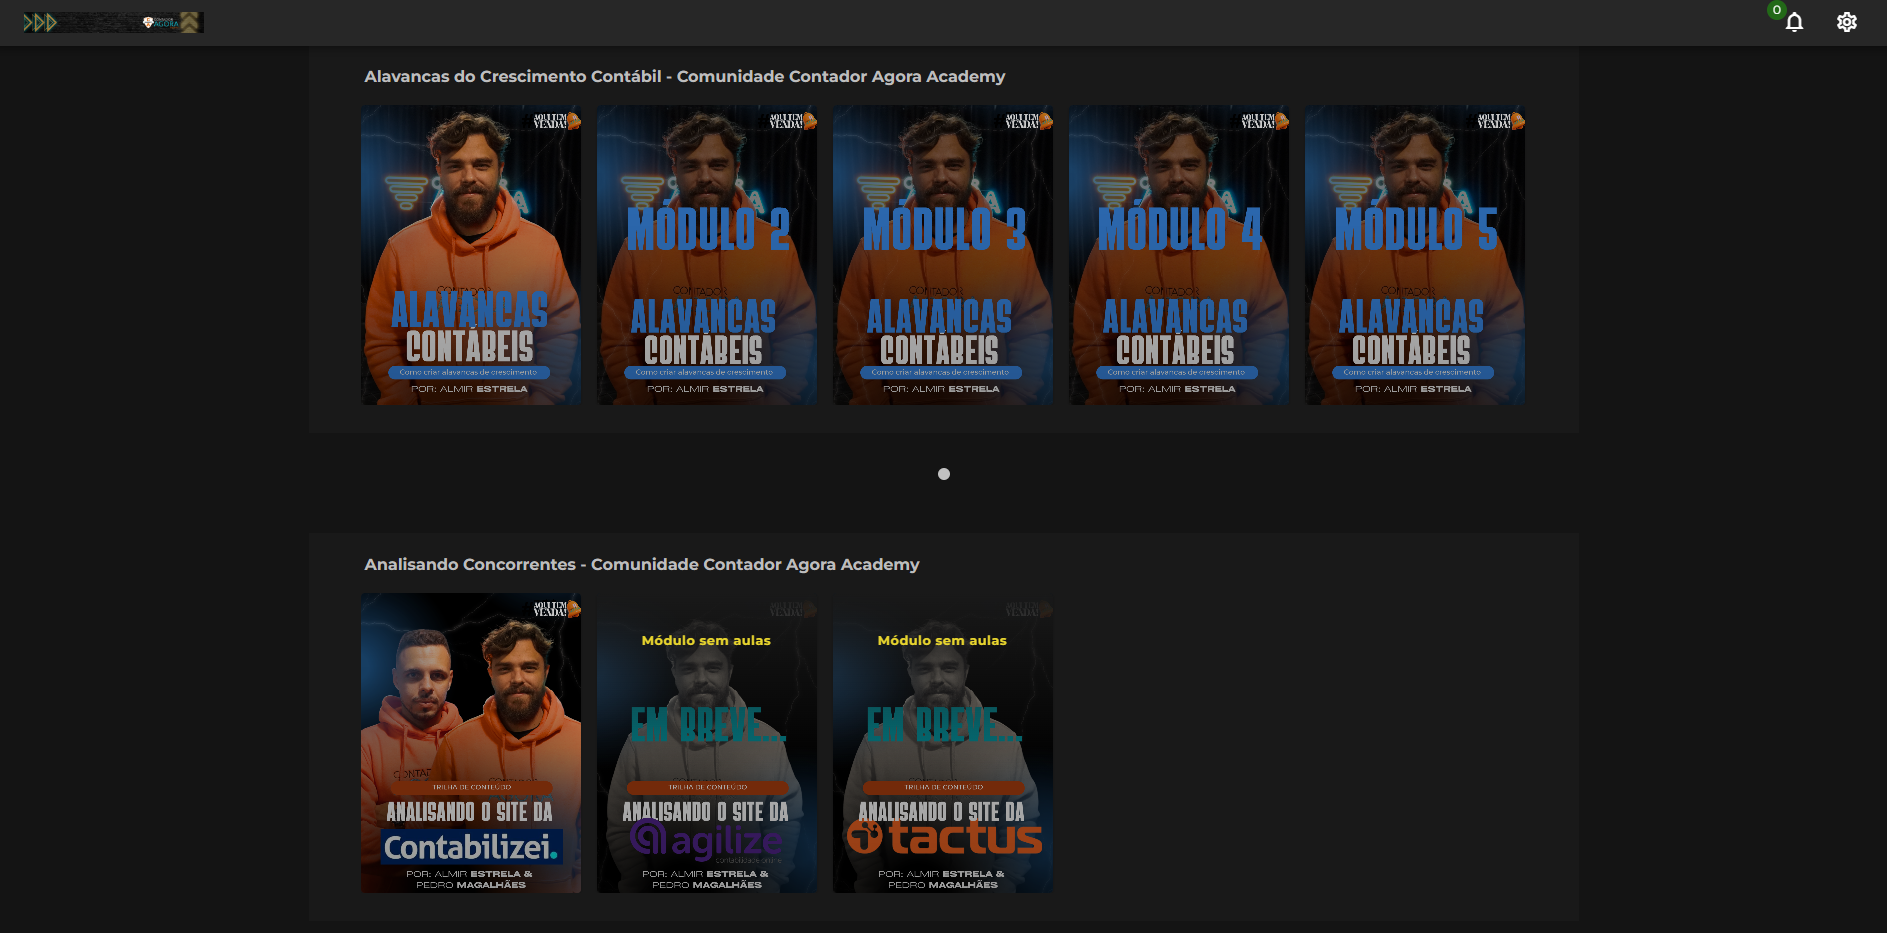Screen dimensions: 1887x933
Task: Open the Analisando o site da tactus card
Action: pos(943,743)
